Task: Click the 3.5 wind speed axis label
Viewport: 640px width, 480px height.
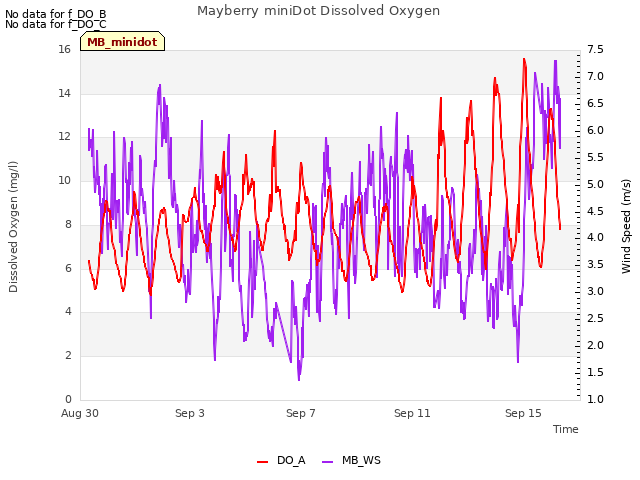Action: coord(595,264)
